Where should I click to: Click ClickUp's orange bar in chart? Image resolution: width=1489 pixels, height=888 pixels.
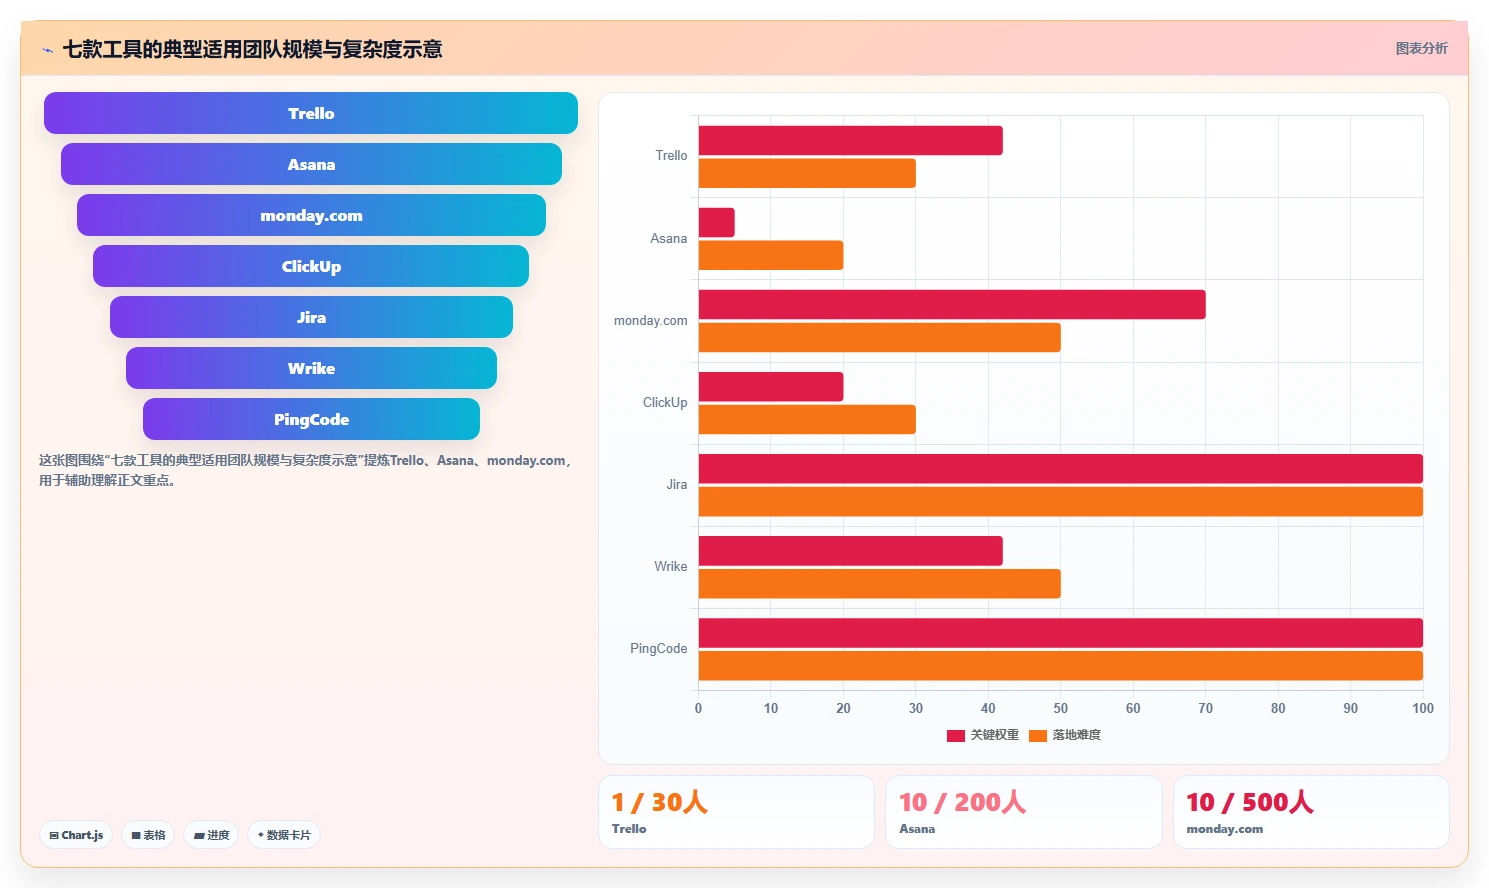(807, 419)
